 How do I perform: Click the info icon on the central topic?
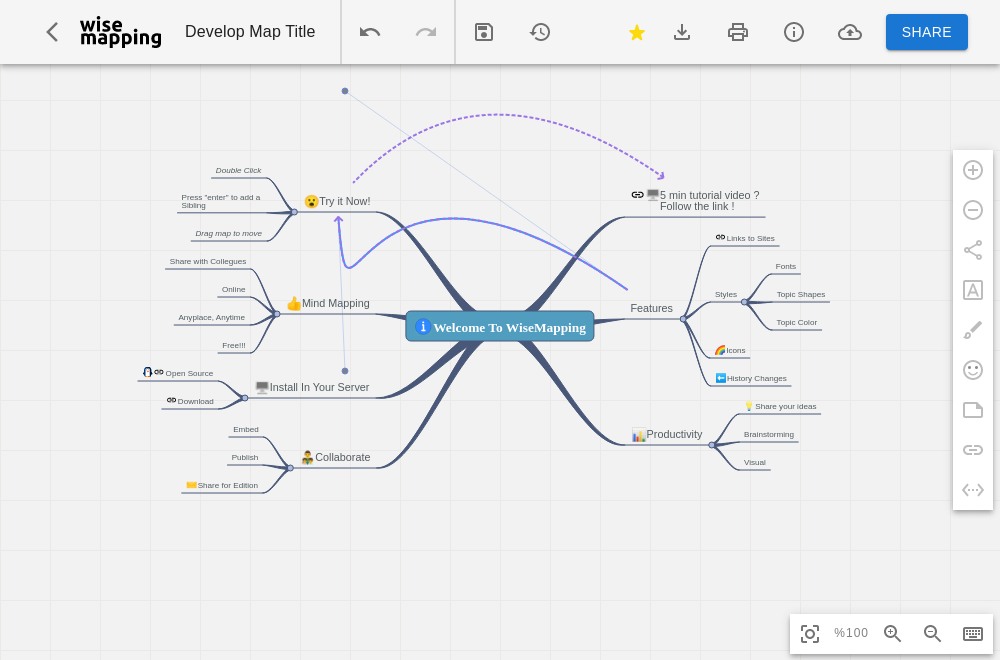[422, 326]
